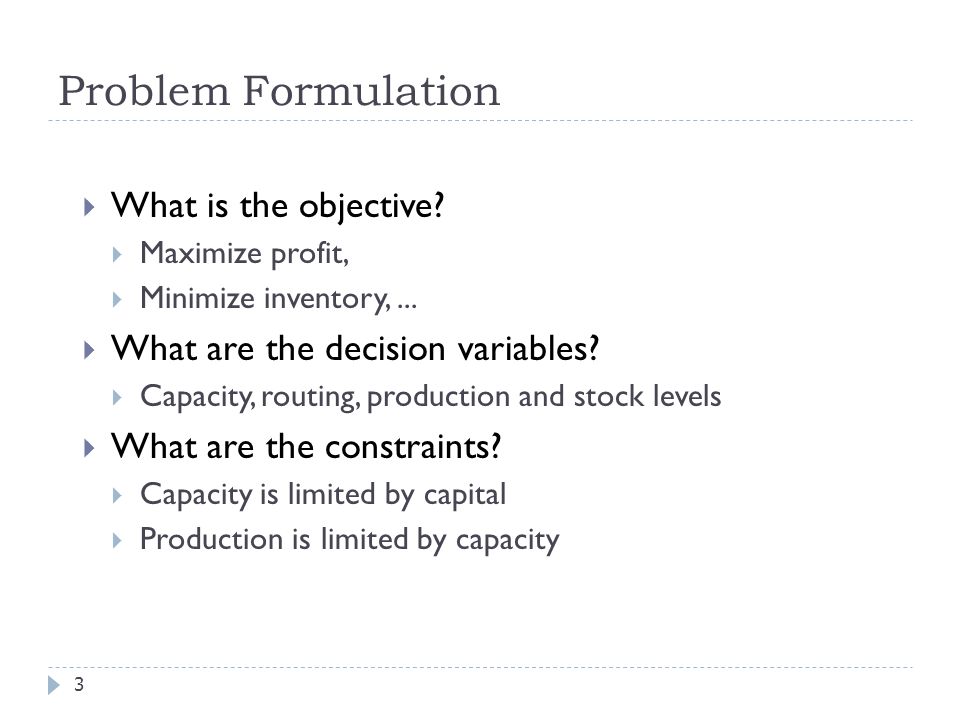Click the dashed line under the title
Viewport: 960px width, 720px height.
(x=481, y=121)
